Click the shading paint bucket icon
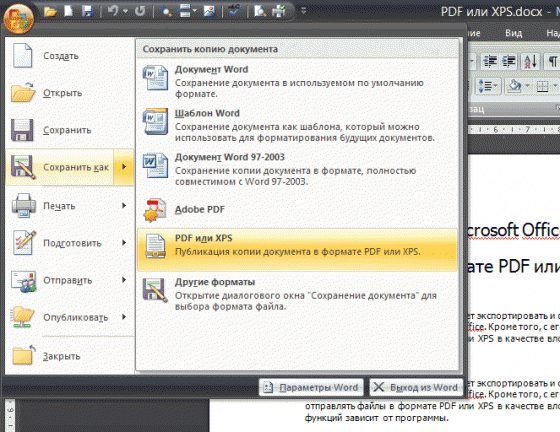The height and width of the screenshot is (432, 560). click(515, 86)
